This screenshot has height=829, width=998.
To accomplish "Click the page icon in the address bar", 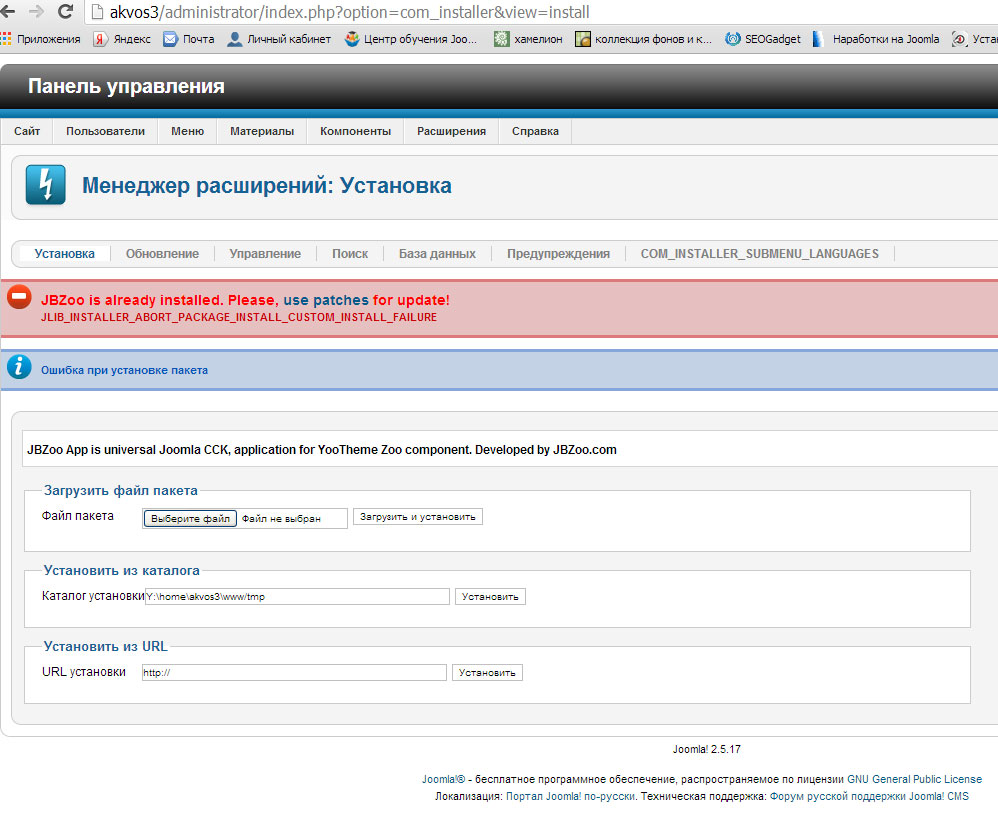I will pos(97,11).
